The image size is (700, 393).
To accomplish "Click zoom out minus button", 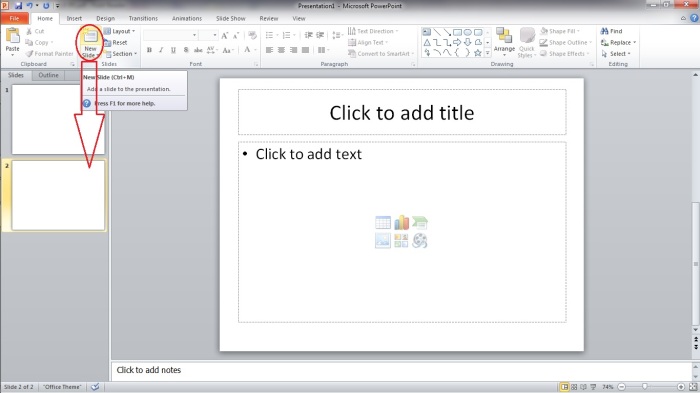I will tap(621, 387).
